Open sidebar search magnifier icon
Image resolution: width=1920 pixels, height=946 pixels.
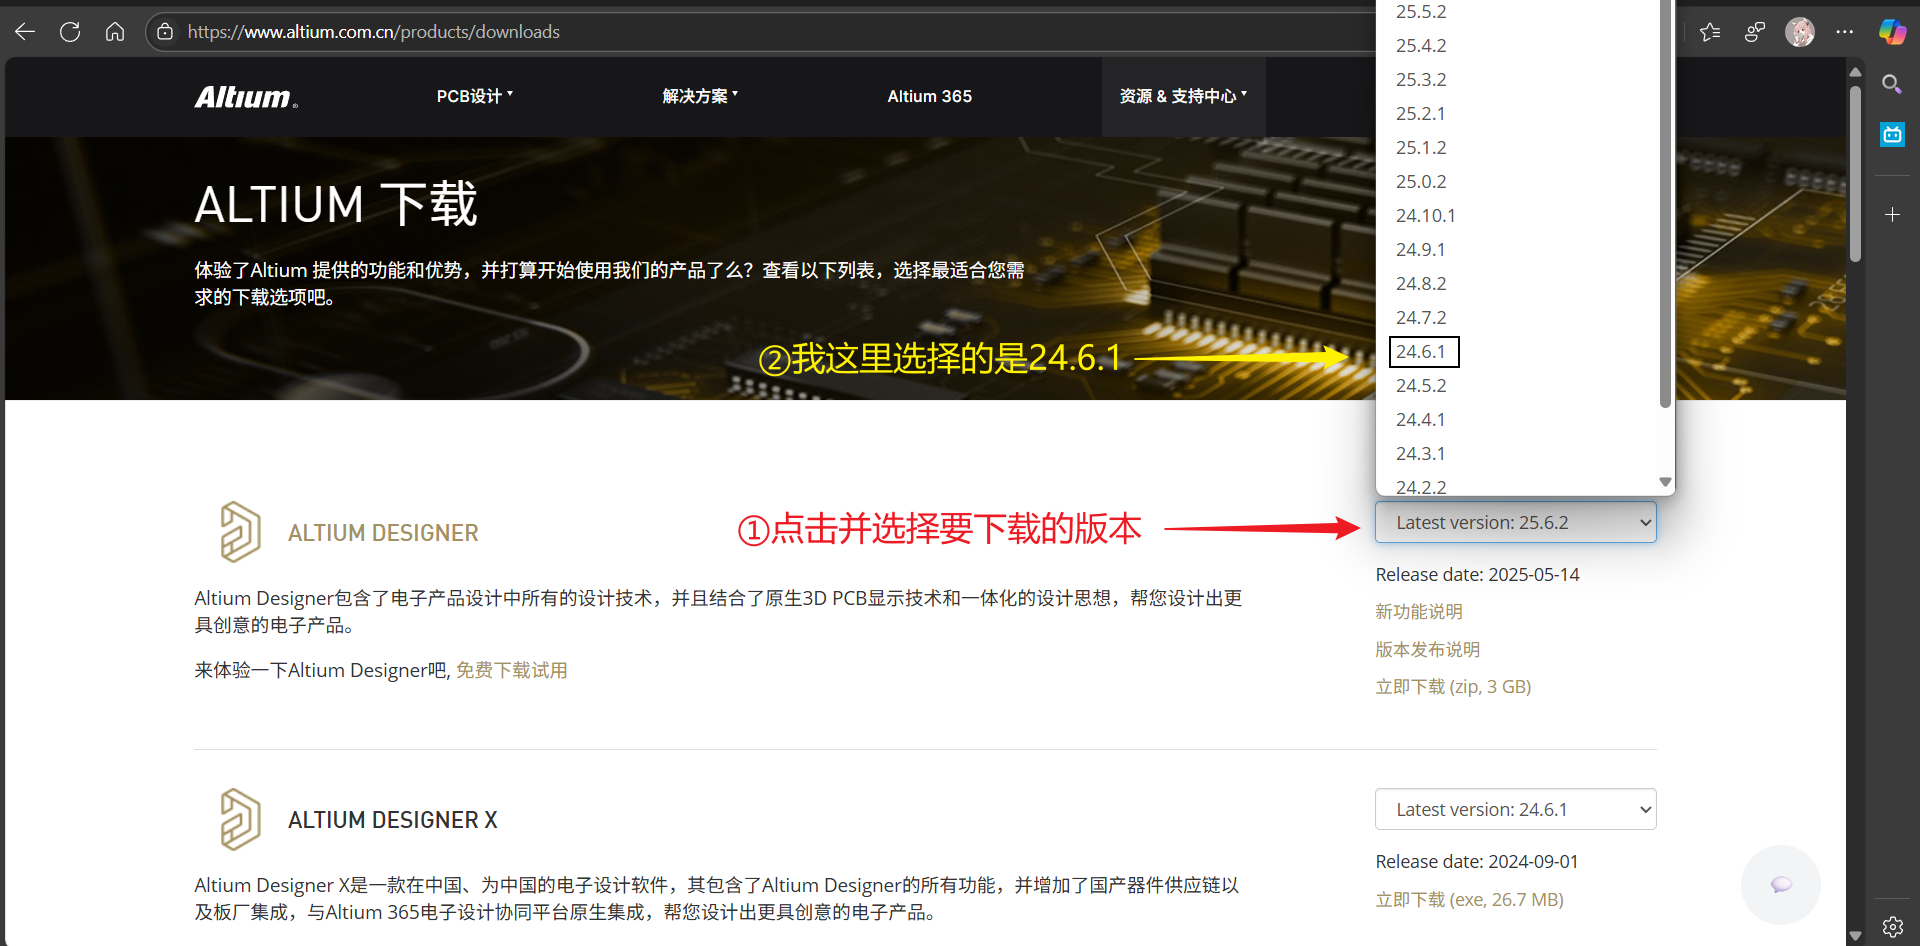[1892, 84]
